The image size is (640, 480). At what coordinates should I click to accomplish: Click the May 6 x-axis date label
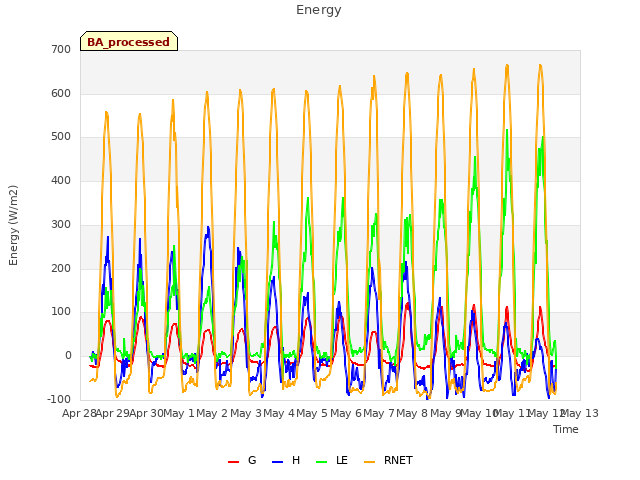(x=346, y=413)
